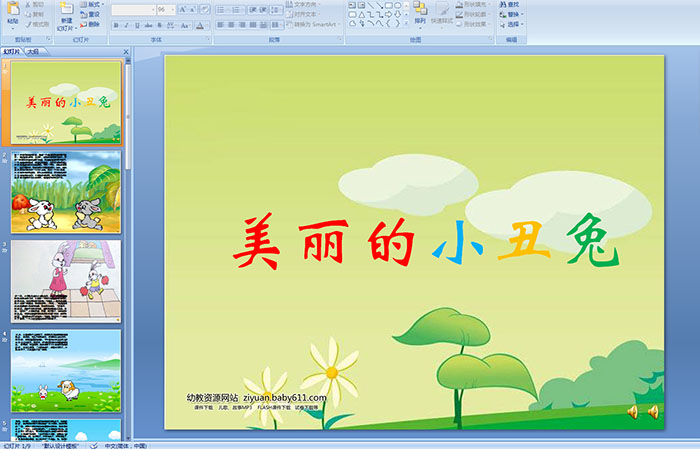Click the Reset slide (重设) icon
This screenshot has width=700, height=449.
[90, 15]
